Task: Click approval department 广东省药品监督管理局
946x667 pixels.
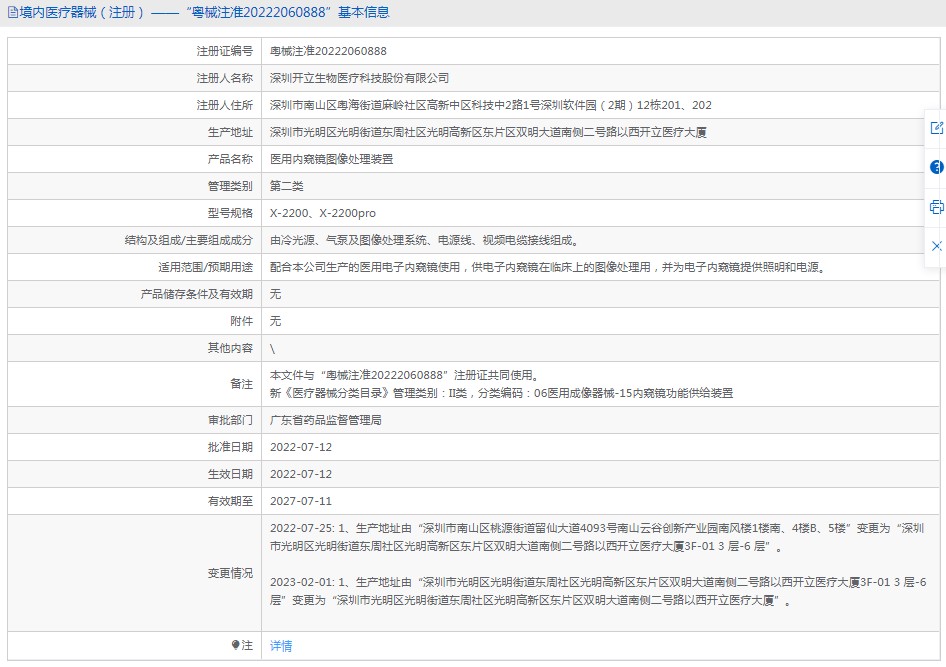Action: tap(326, 420)
